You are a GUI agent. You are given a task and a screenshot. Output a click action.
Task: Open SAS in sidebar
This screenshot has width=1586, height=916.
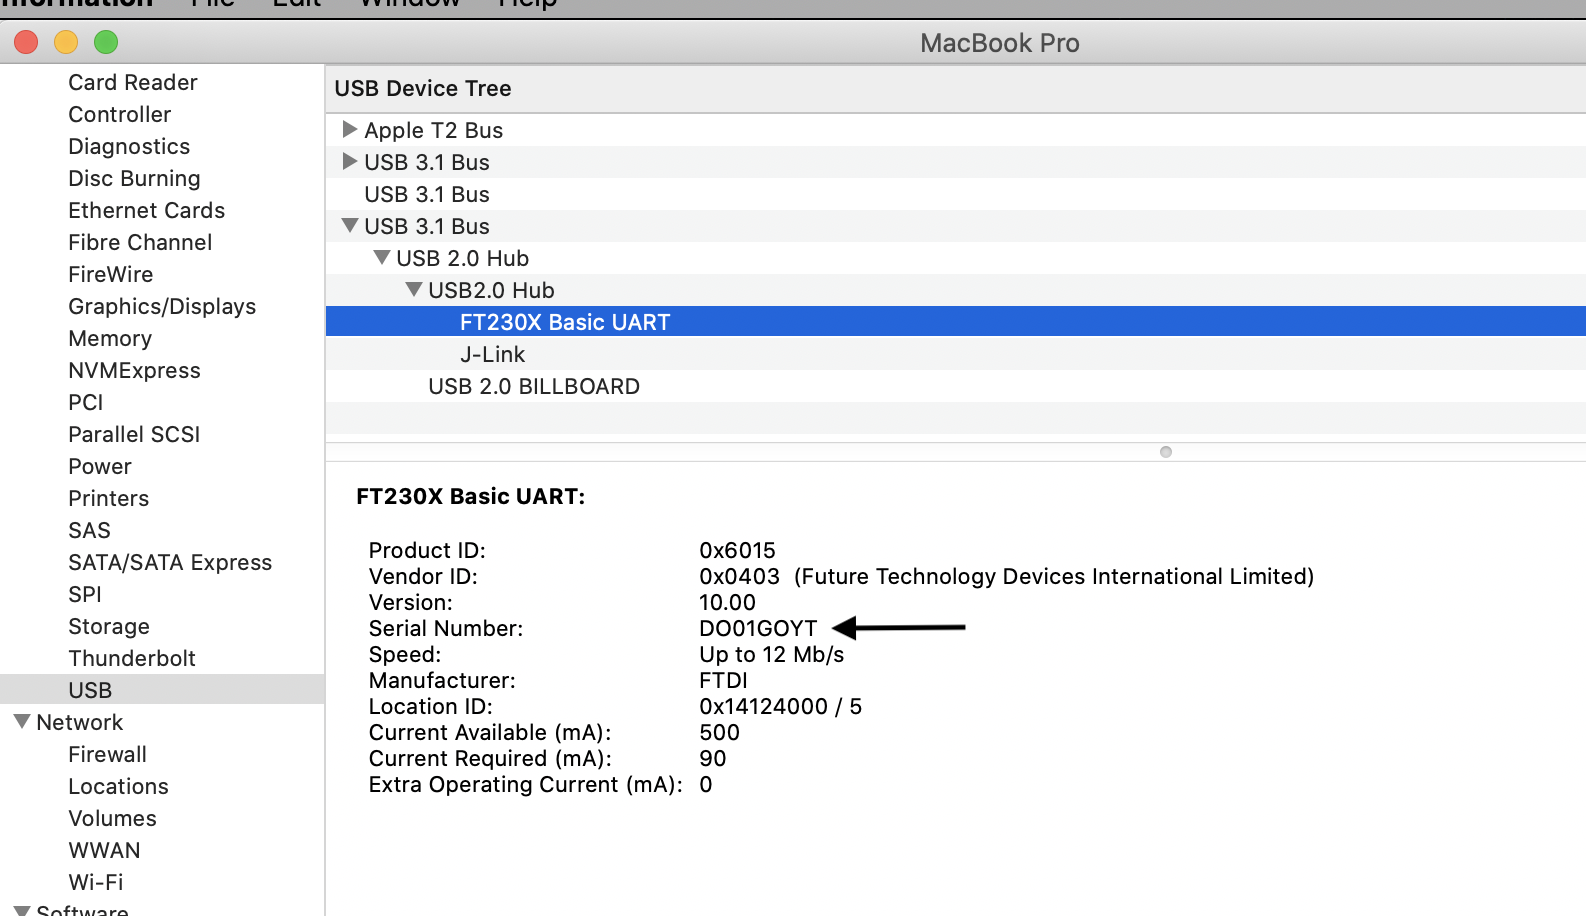click(90, 530)
